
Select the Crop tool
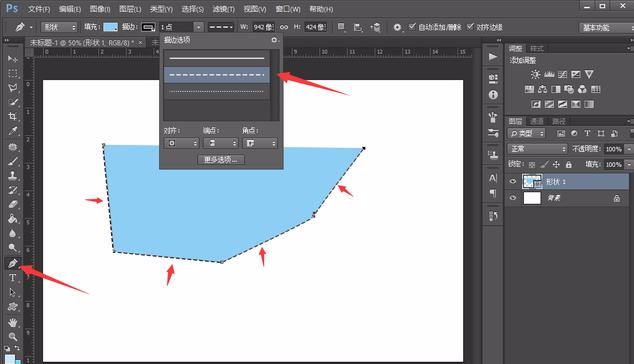13,116
